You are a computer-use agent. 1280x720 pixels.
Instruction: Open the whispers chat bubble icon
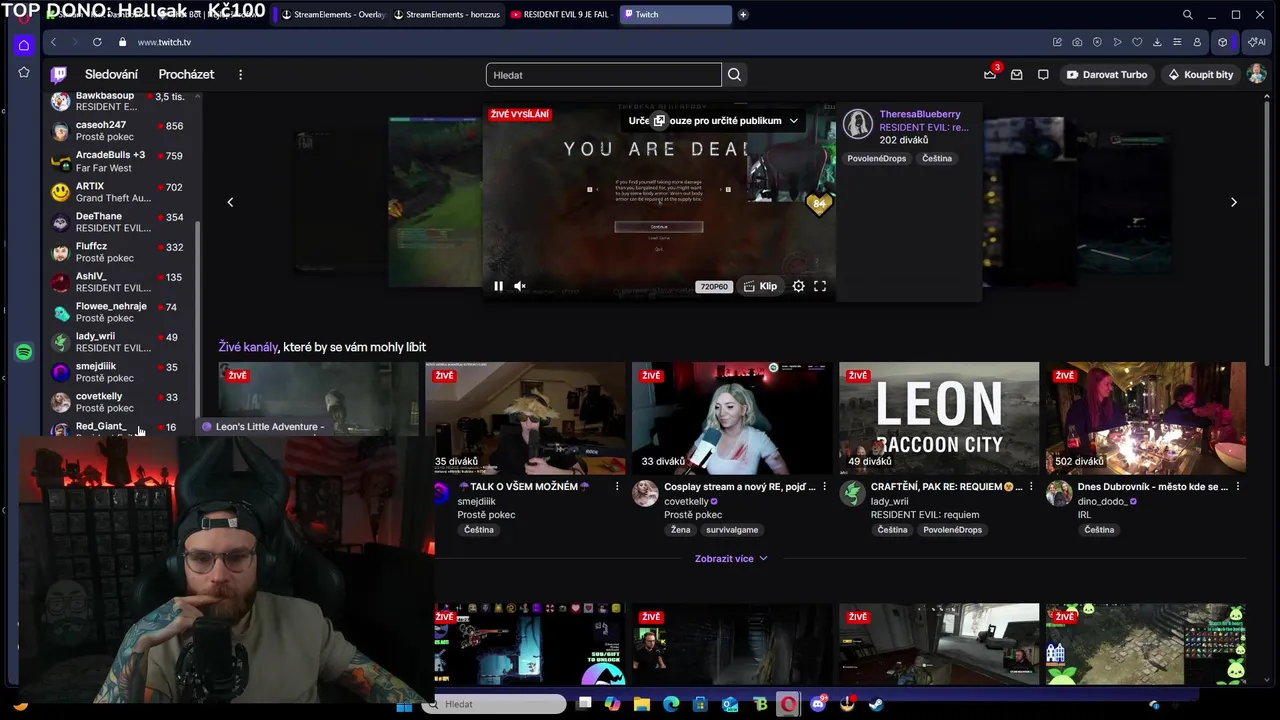(1043, 74)
